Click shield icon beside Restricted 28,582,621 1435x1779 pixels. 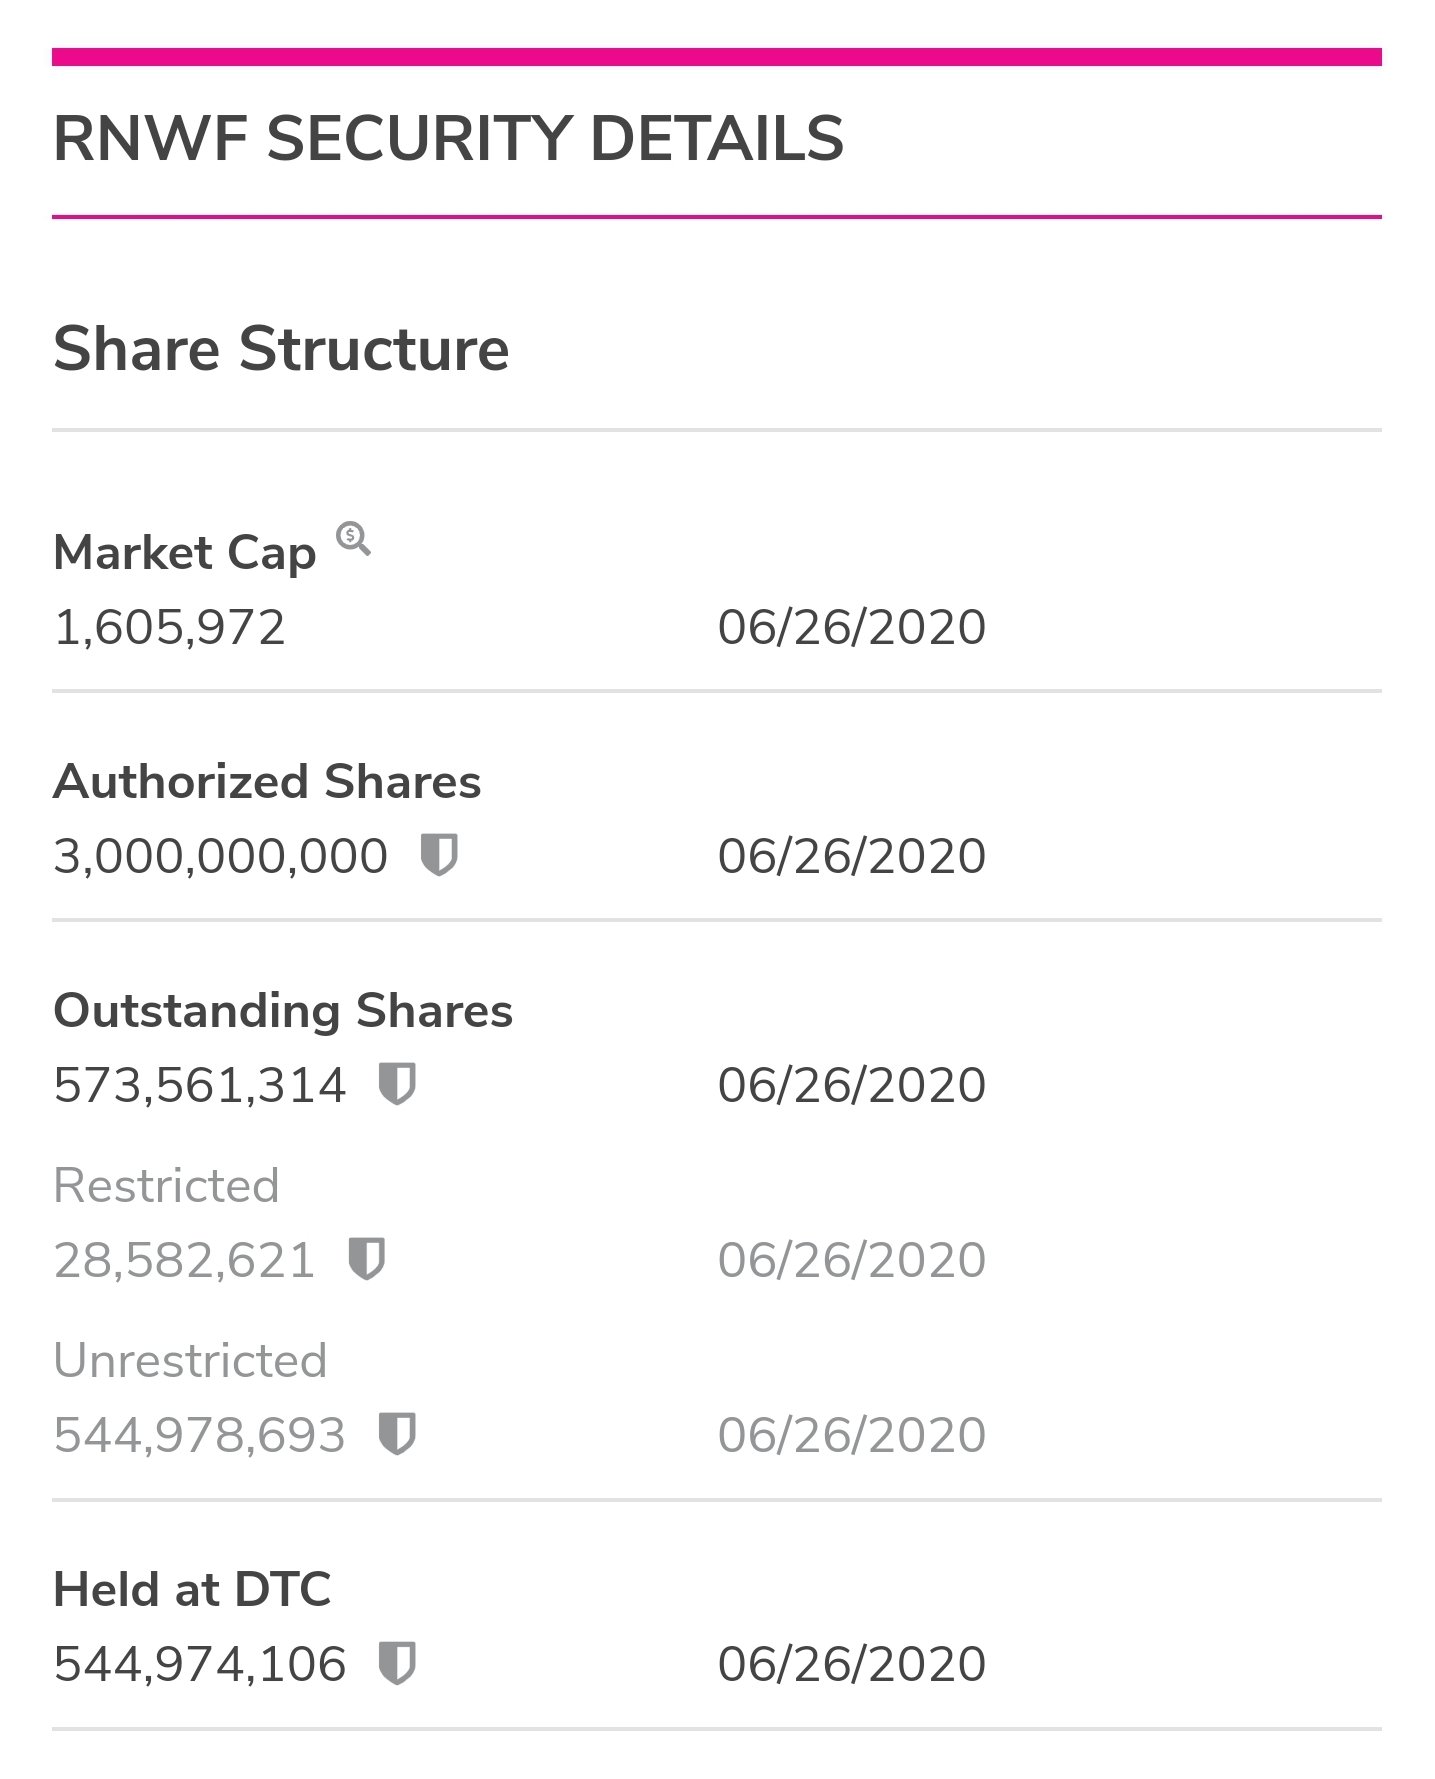coord(366,1259)
